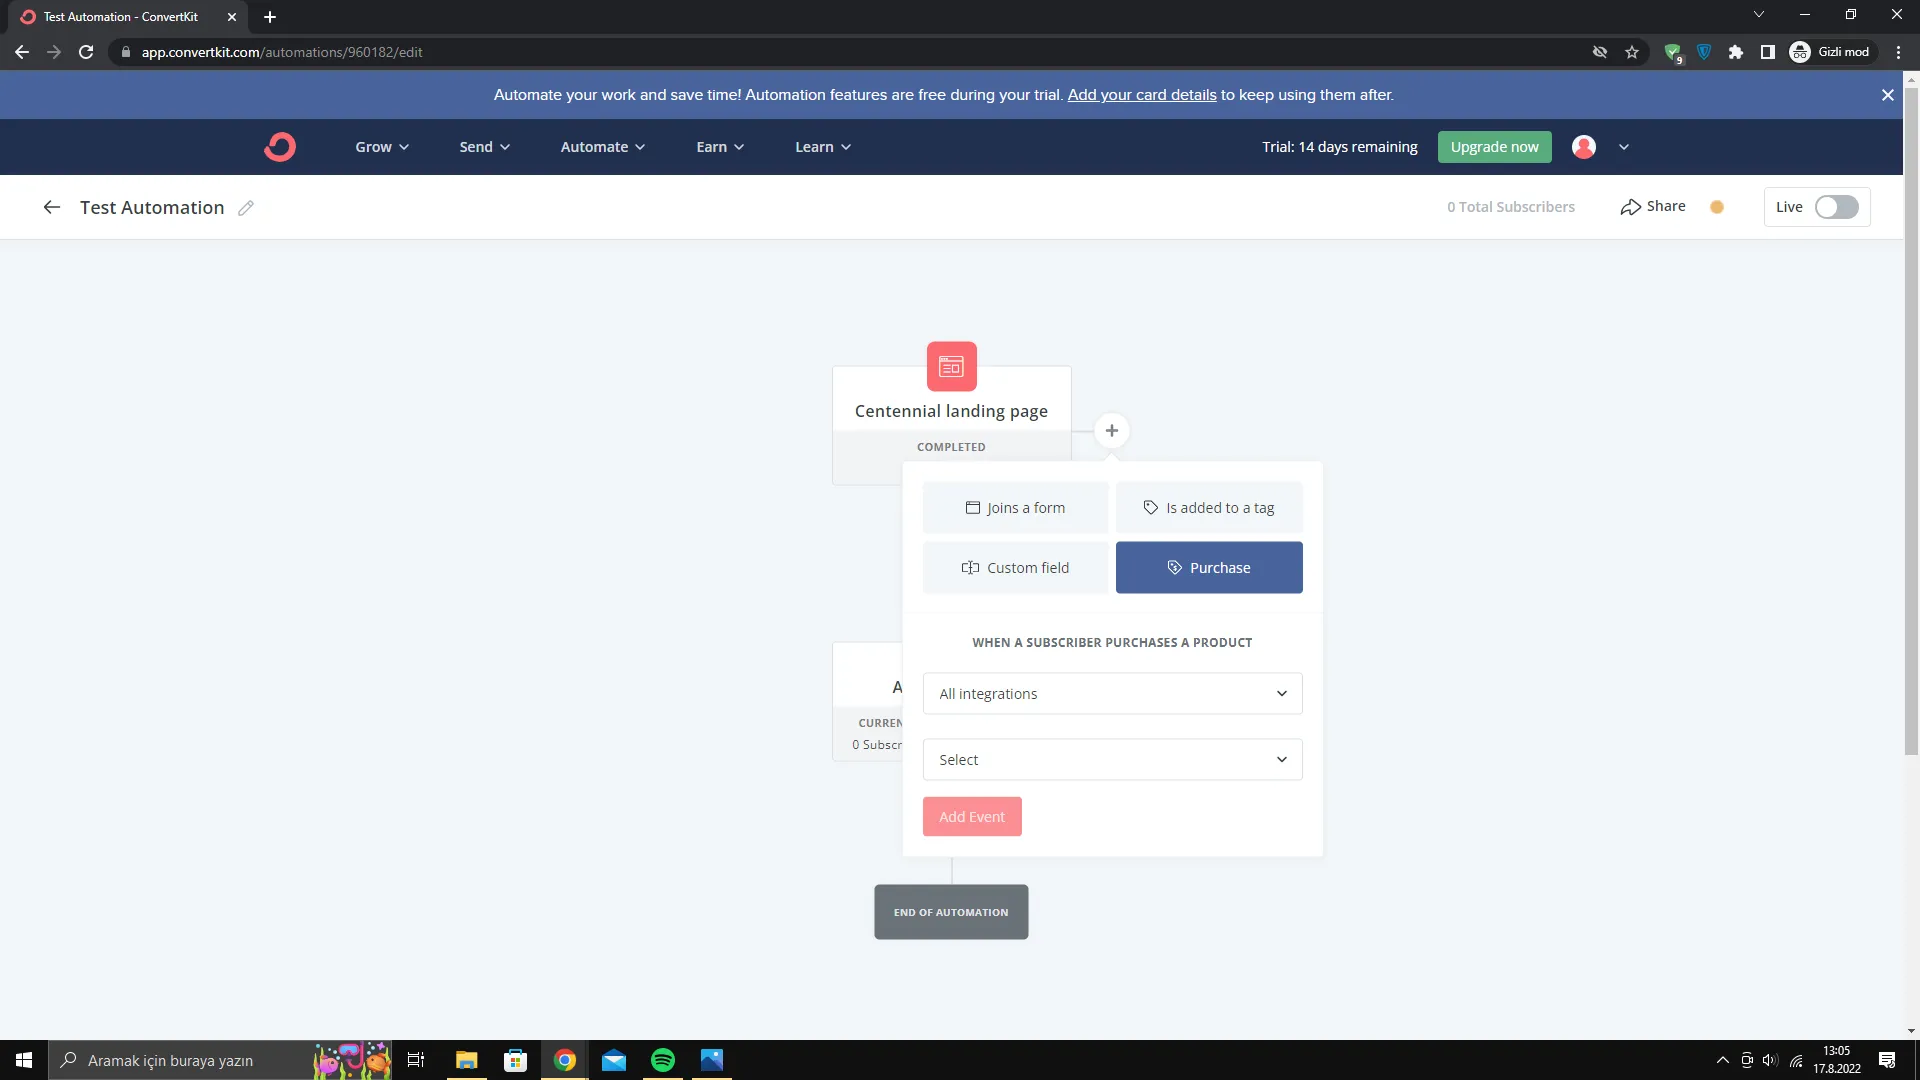The image size is (1920, 1080).
Task: Click the red landing page icon on the Centennial node
Action: click(x=951, y=367)
